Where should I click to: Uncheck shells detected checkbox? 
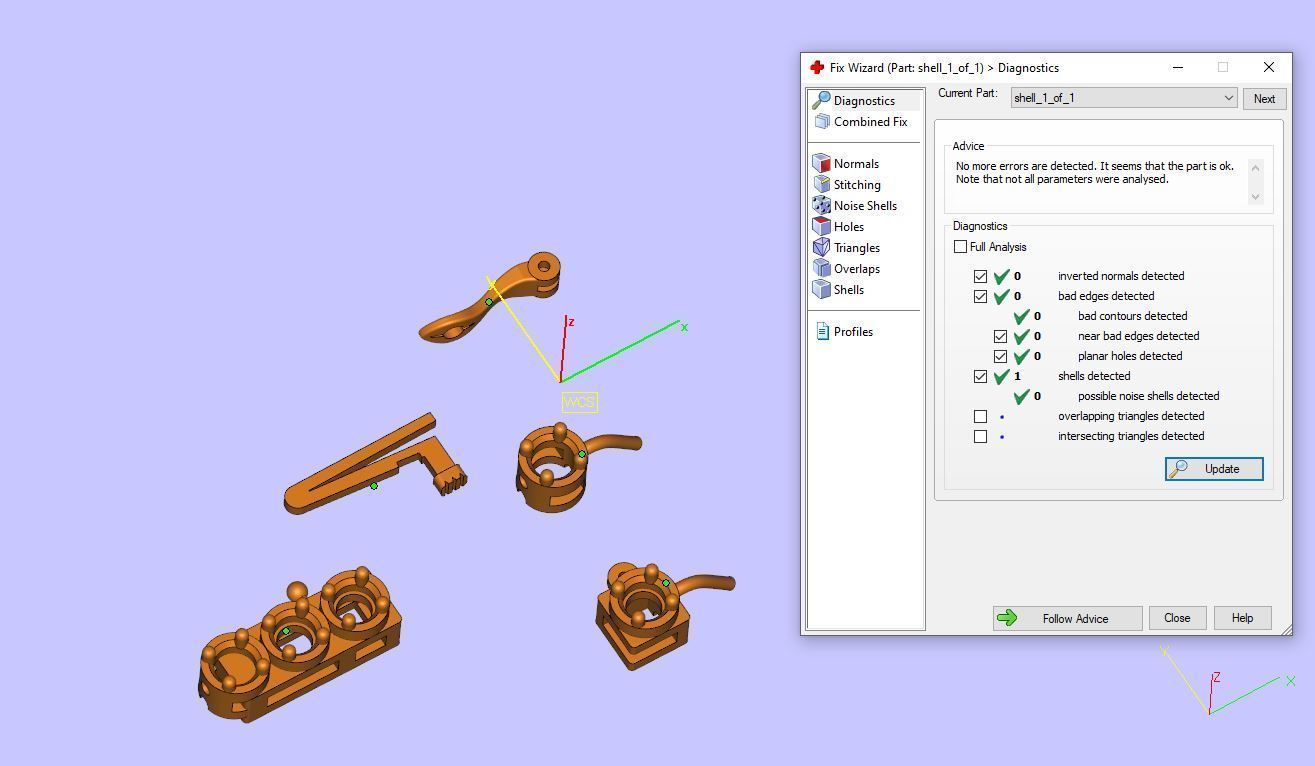click(980, 376)
